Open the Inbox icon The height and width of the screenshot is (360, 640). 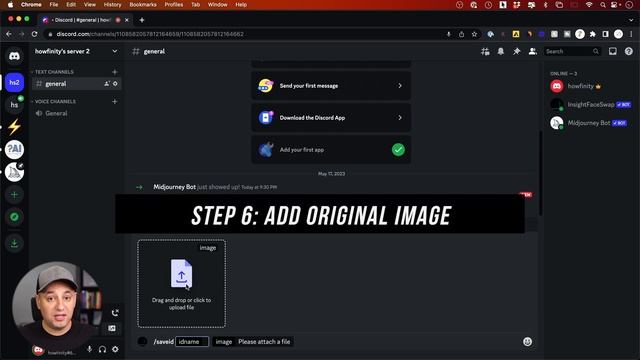pos(613,51)
